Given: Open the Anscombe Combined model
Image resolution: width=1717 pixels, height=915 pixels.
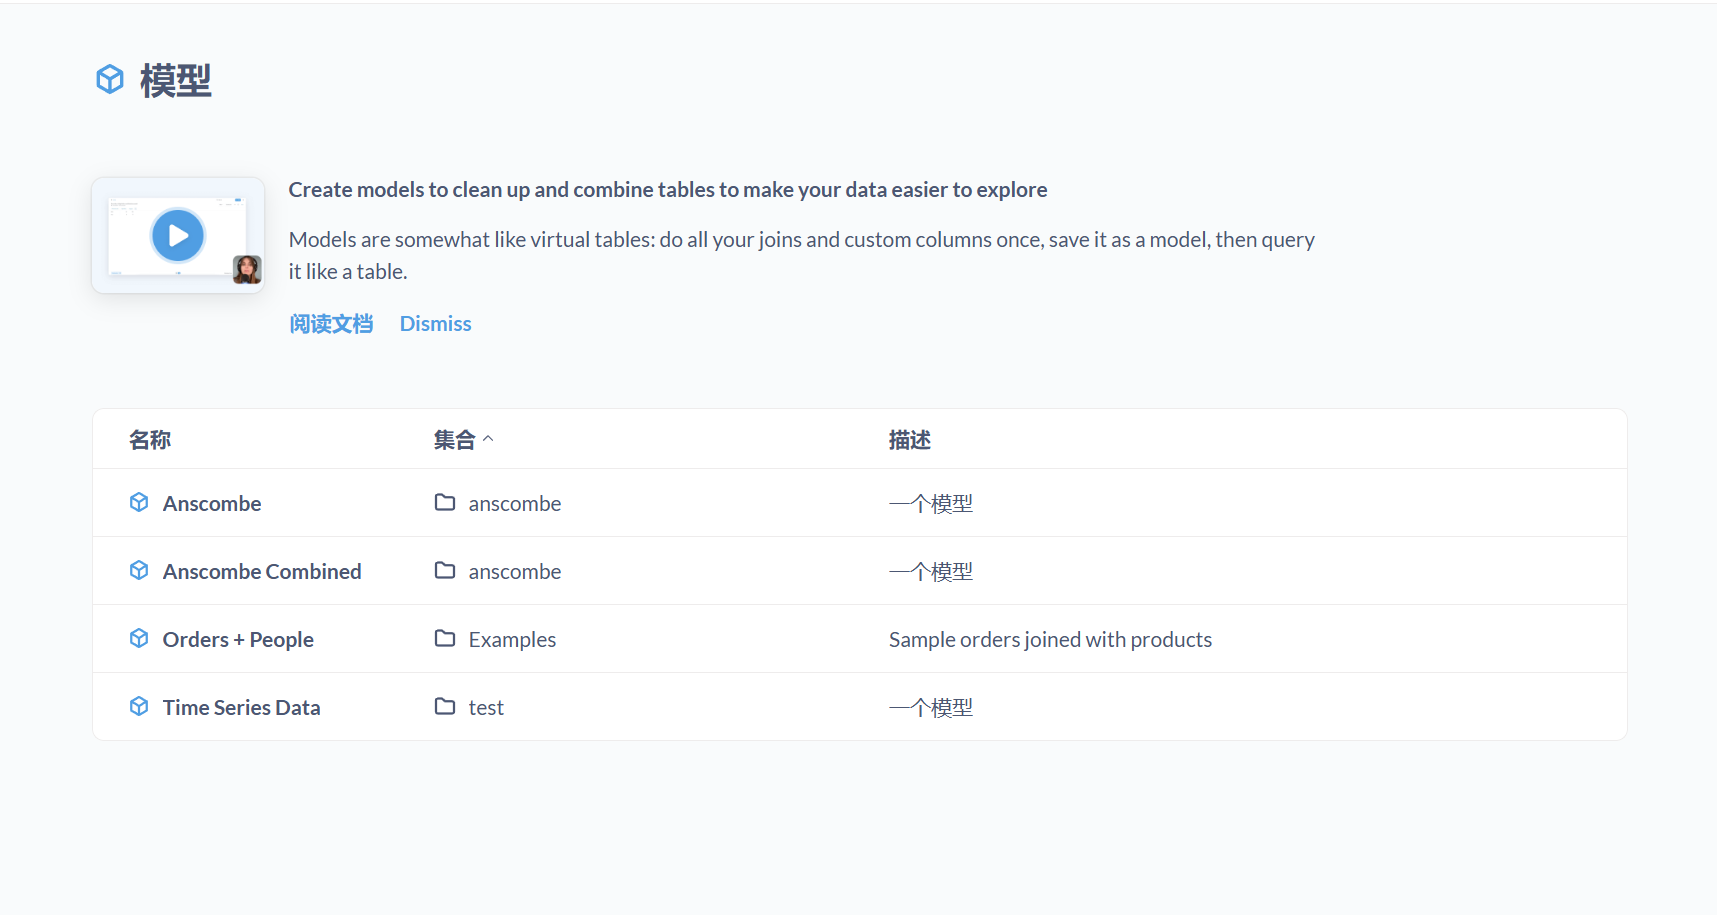Looking at the screenshot, I should [x=262, y=571].
